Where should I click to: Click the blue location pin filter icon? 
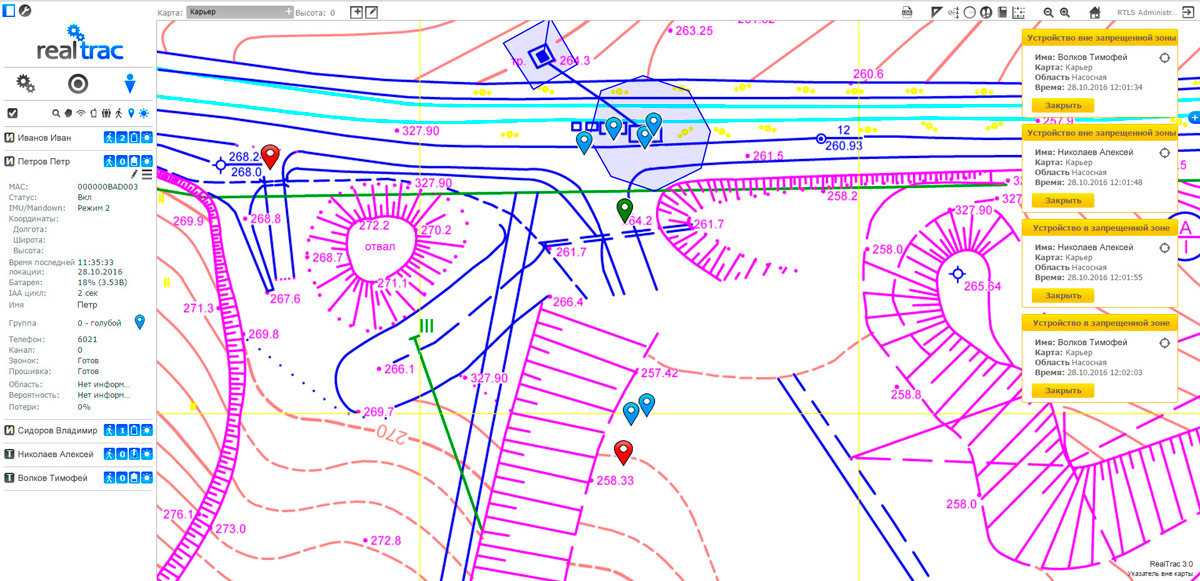click(131, 113)
